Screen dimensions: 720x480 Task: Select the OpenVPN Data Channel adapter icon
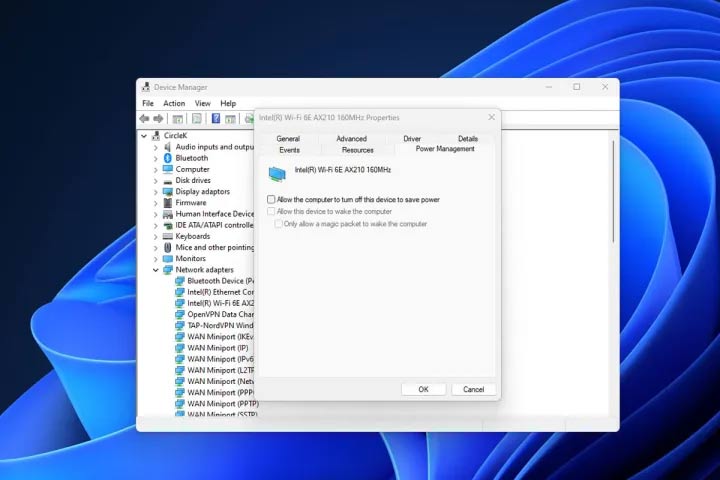tap(180, 314)
